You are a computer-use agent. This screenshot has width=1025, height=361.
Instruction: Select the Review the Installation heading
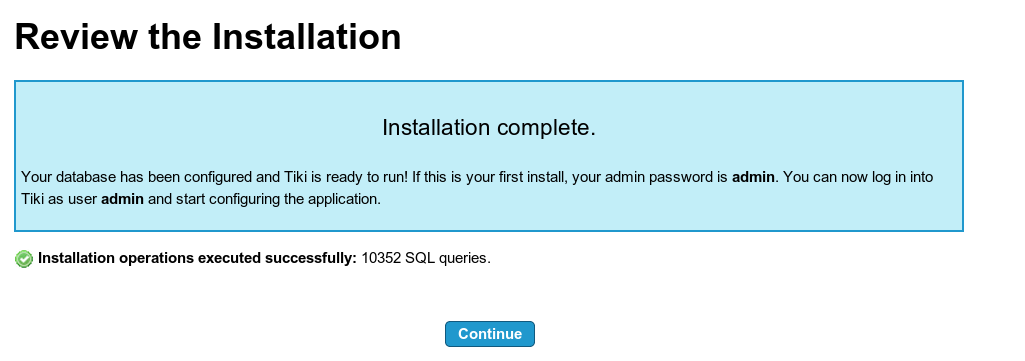pos(208,37)
